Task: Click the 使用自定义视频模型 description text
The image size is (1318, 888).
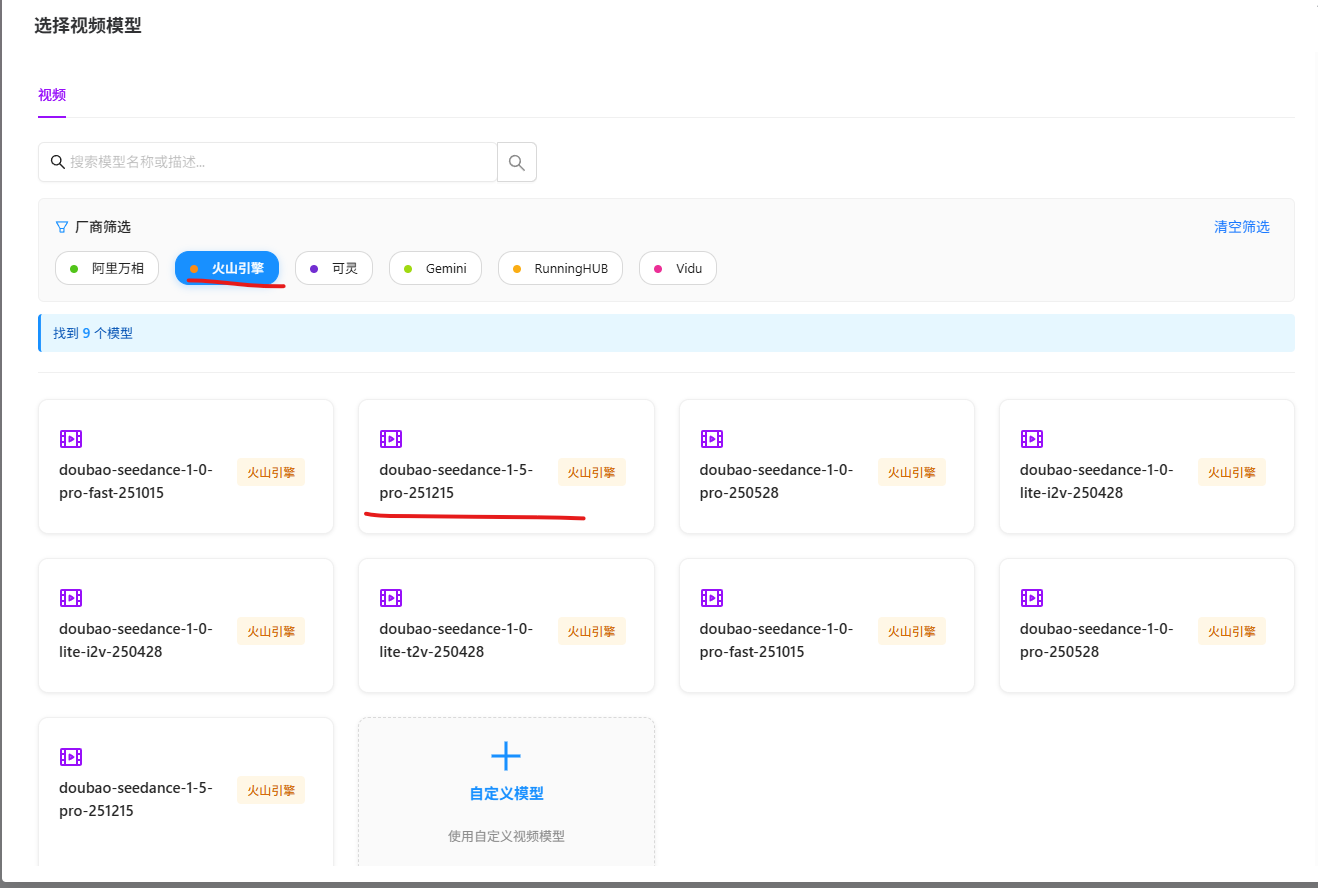Action: 506,836
